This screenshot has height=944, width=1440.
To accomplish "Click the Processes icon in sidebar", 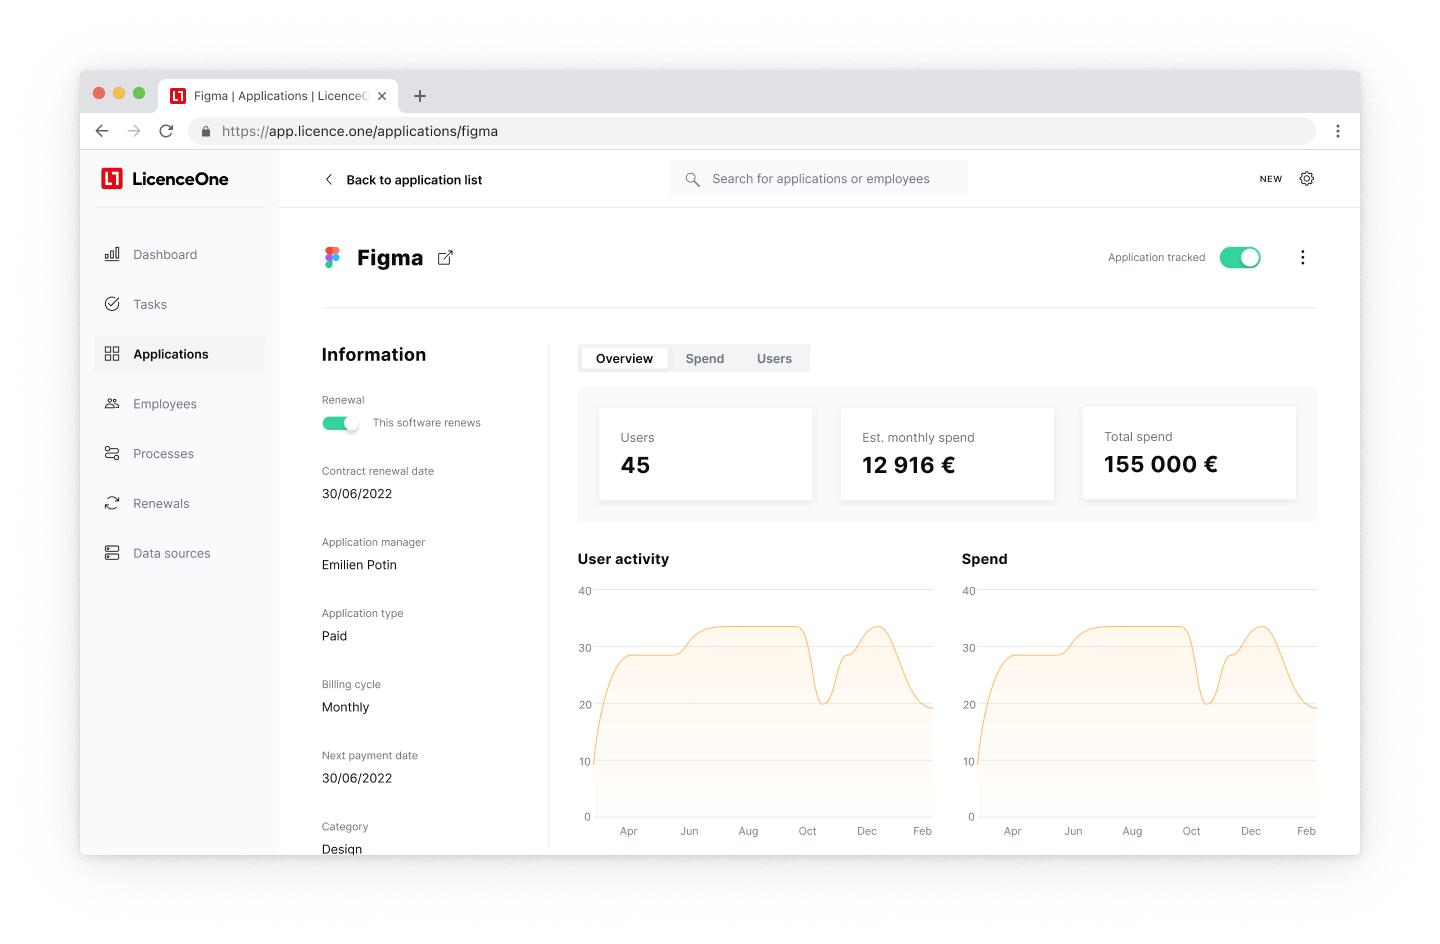I will point(112,454).
